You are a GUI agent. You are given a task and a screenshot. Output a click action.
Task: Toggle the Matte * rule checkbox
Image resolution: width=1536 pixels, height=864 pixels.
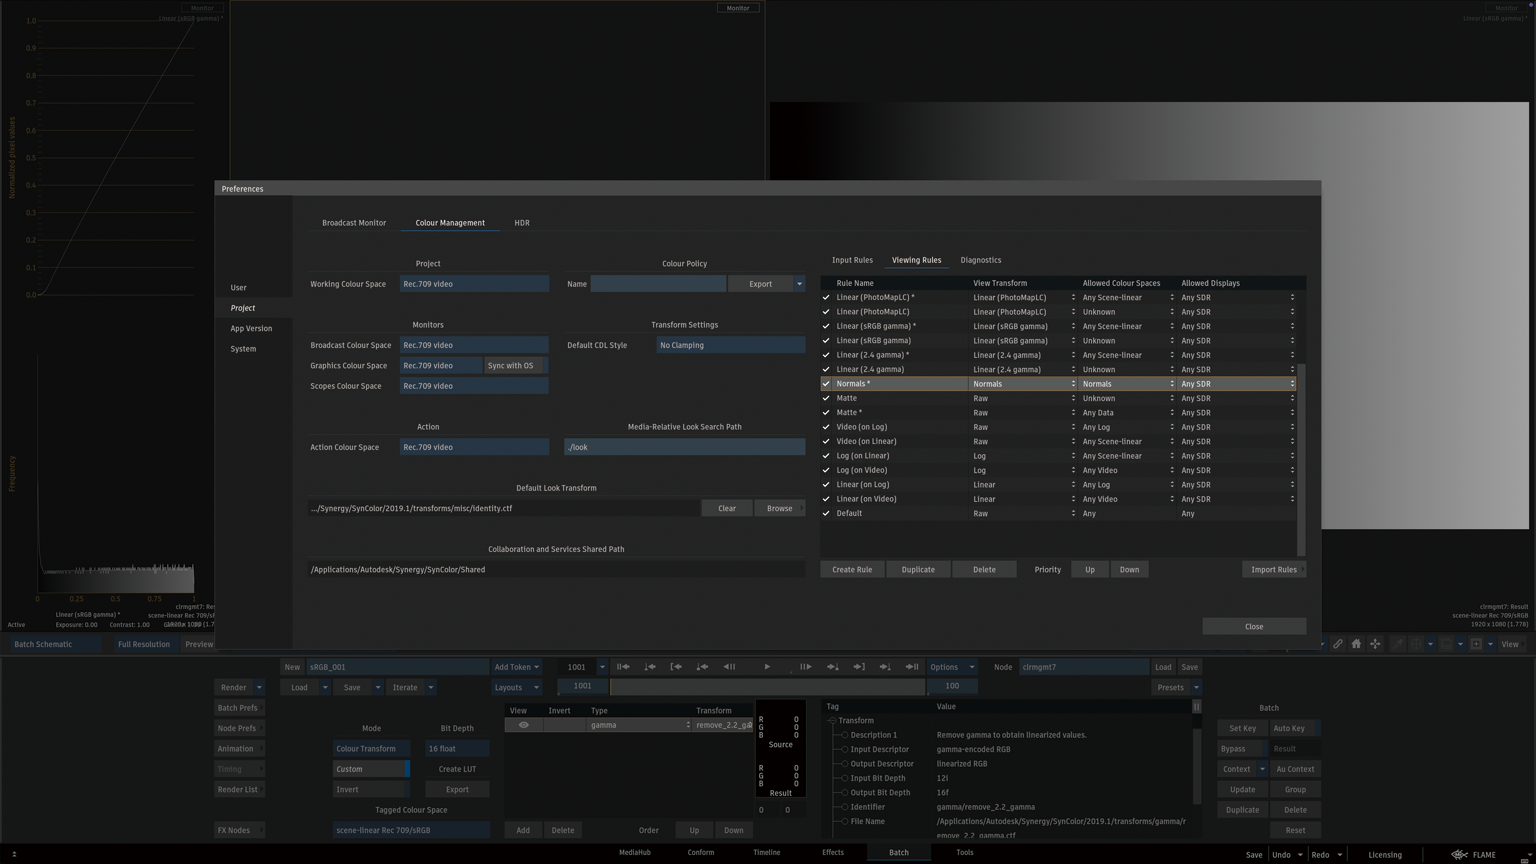[x=826, y=413]
